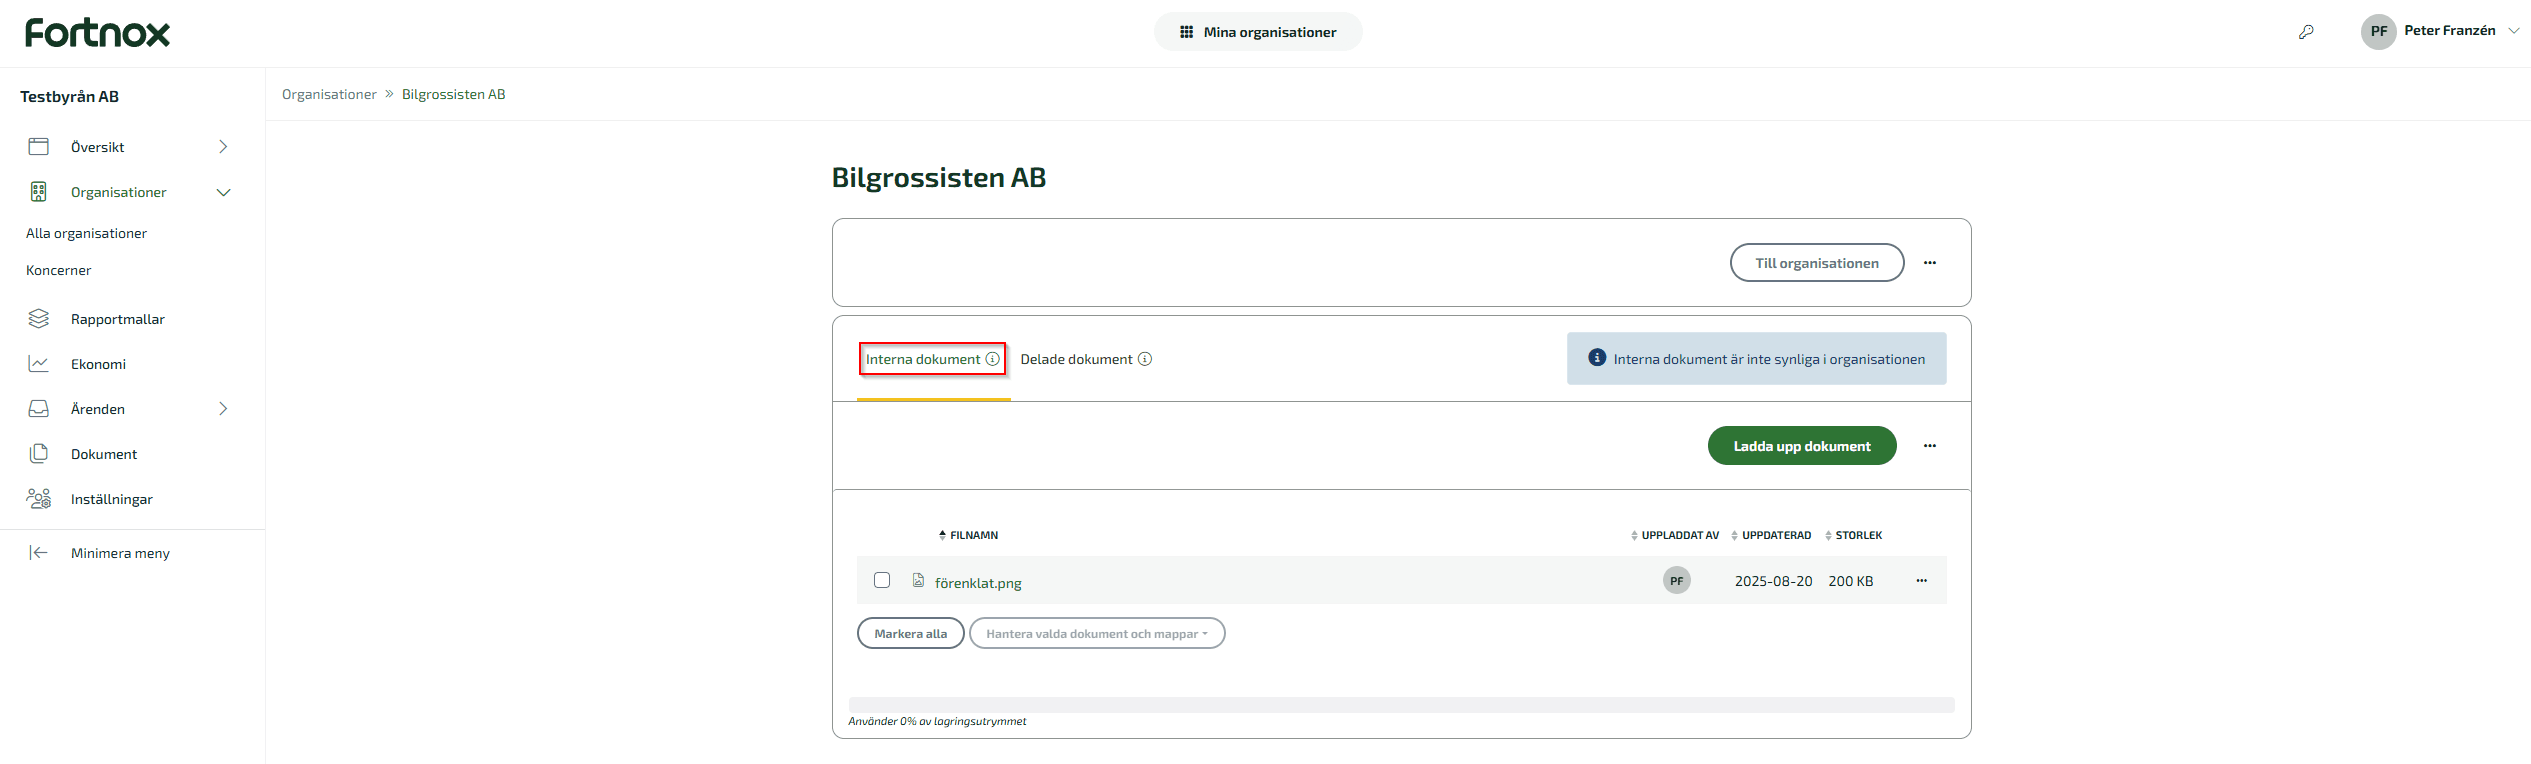Click the info icon beside Interna dokument
This screenshot has width=2531, height=764.
992,359
